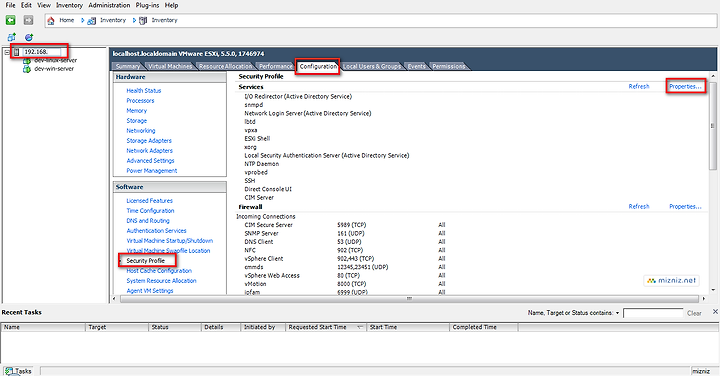This screenshot has height=376, width=720.
Task: Switch to the Permissions tab
Action: [x=449, y=67]
